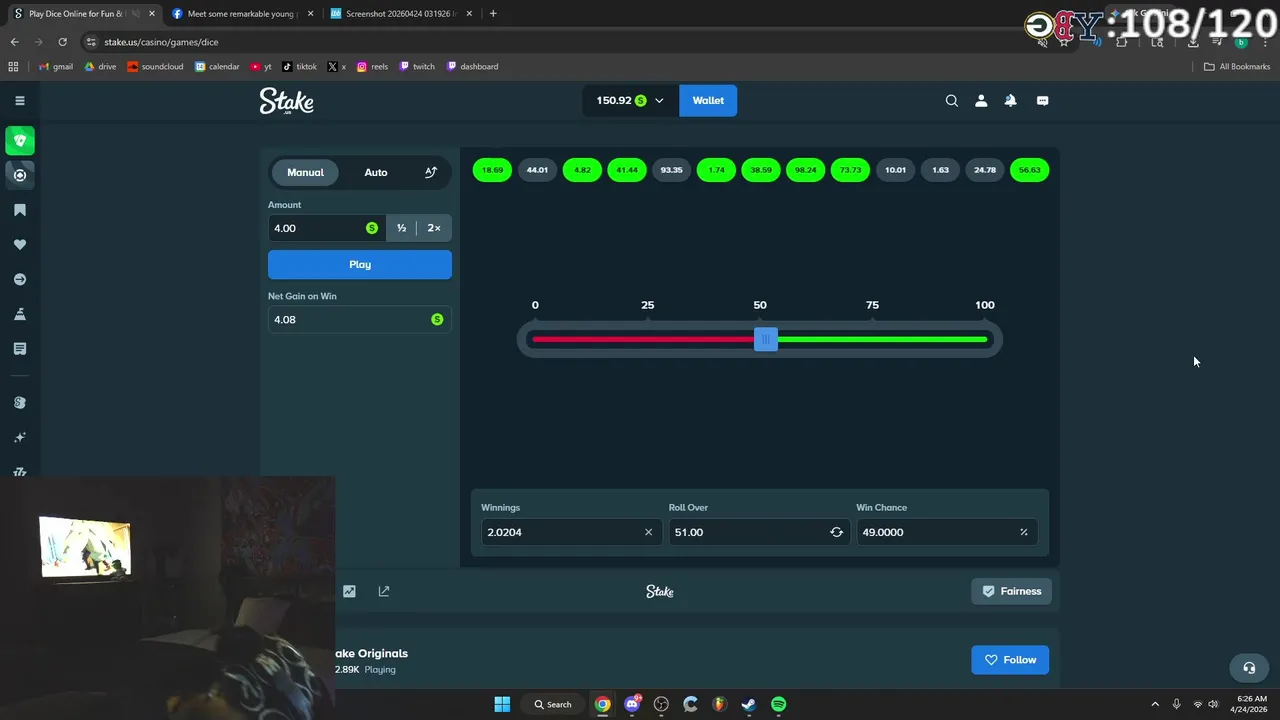Double the bet amount with 2×
The image size is (1280, 720).
pyautogui.click(x=434, y=228)
